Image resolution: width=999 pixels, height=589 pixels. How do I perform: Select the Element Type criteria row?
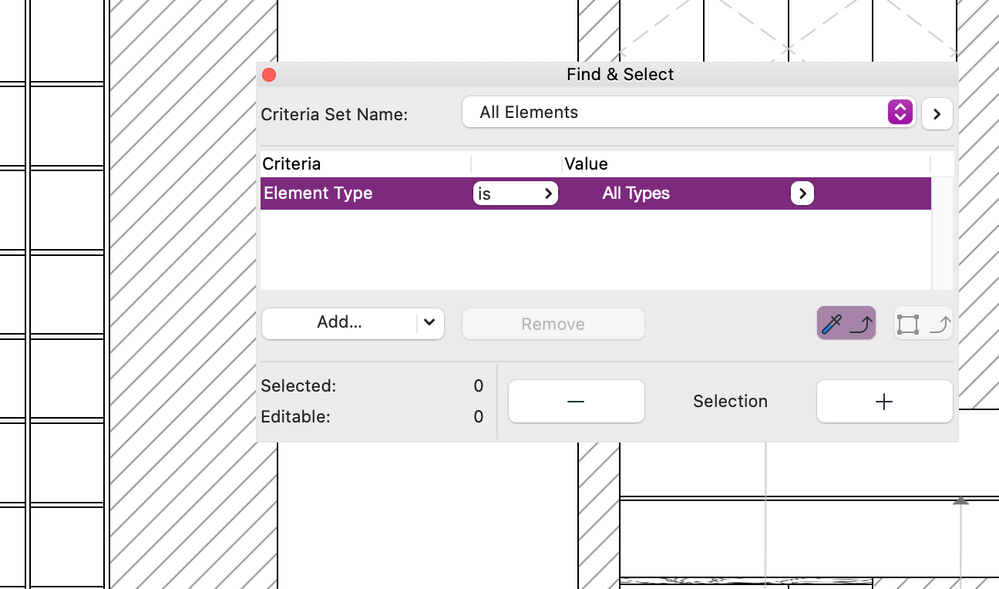click(x=318, y=193)
